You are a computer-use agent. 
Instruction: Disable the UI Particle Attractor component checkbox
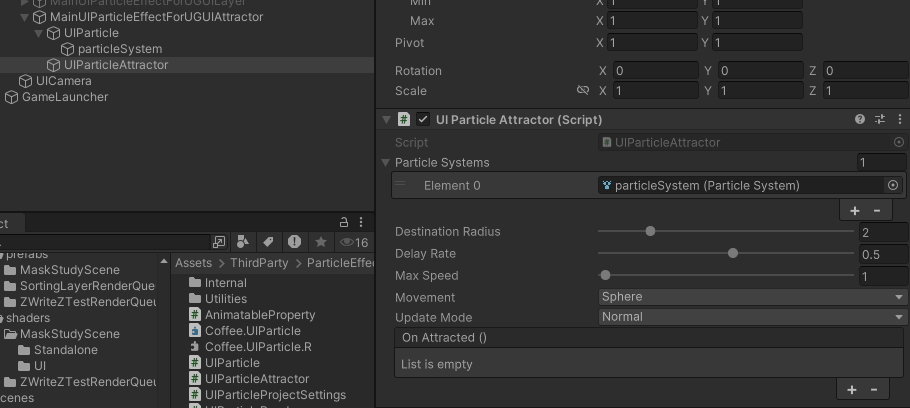coord(423,120)
